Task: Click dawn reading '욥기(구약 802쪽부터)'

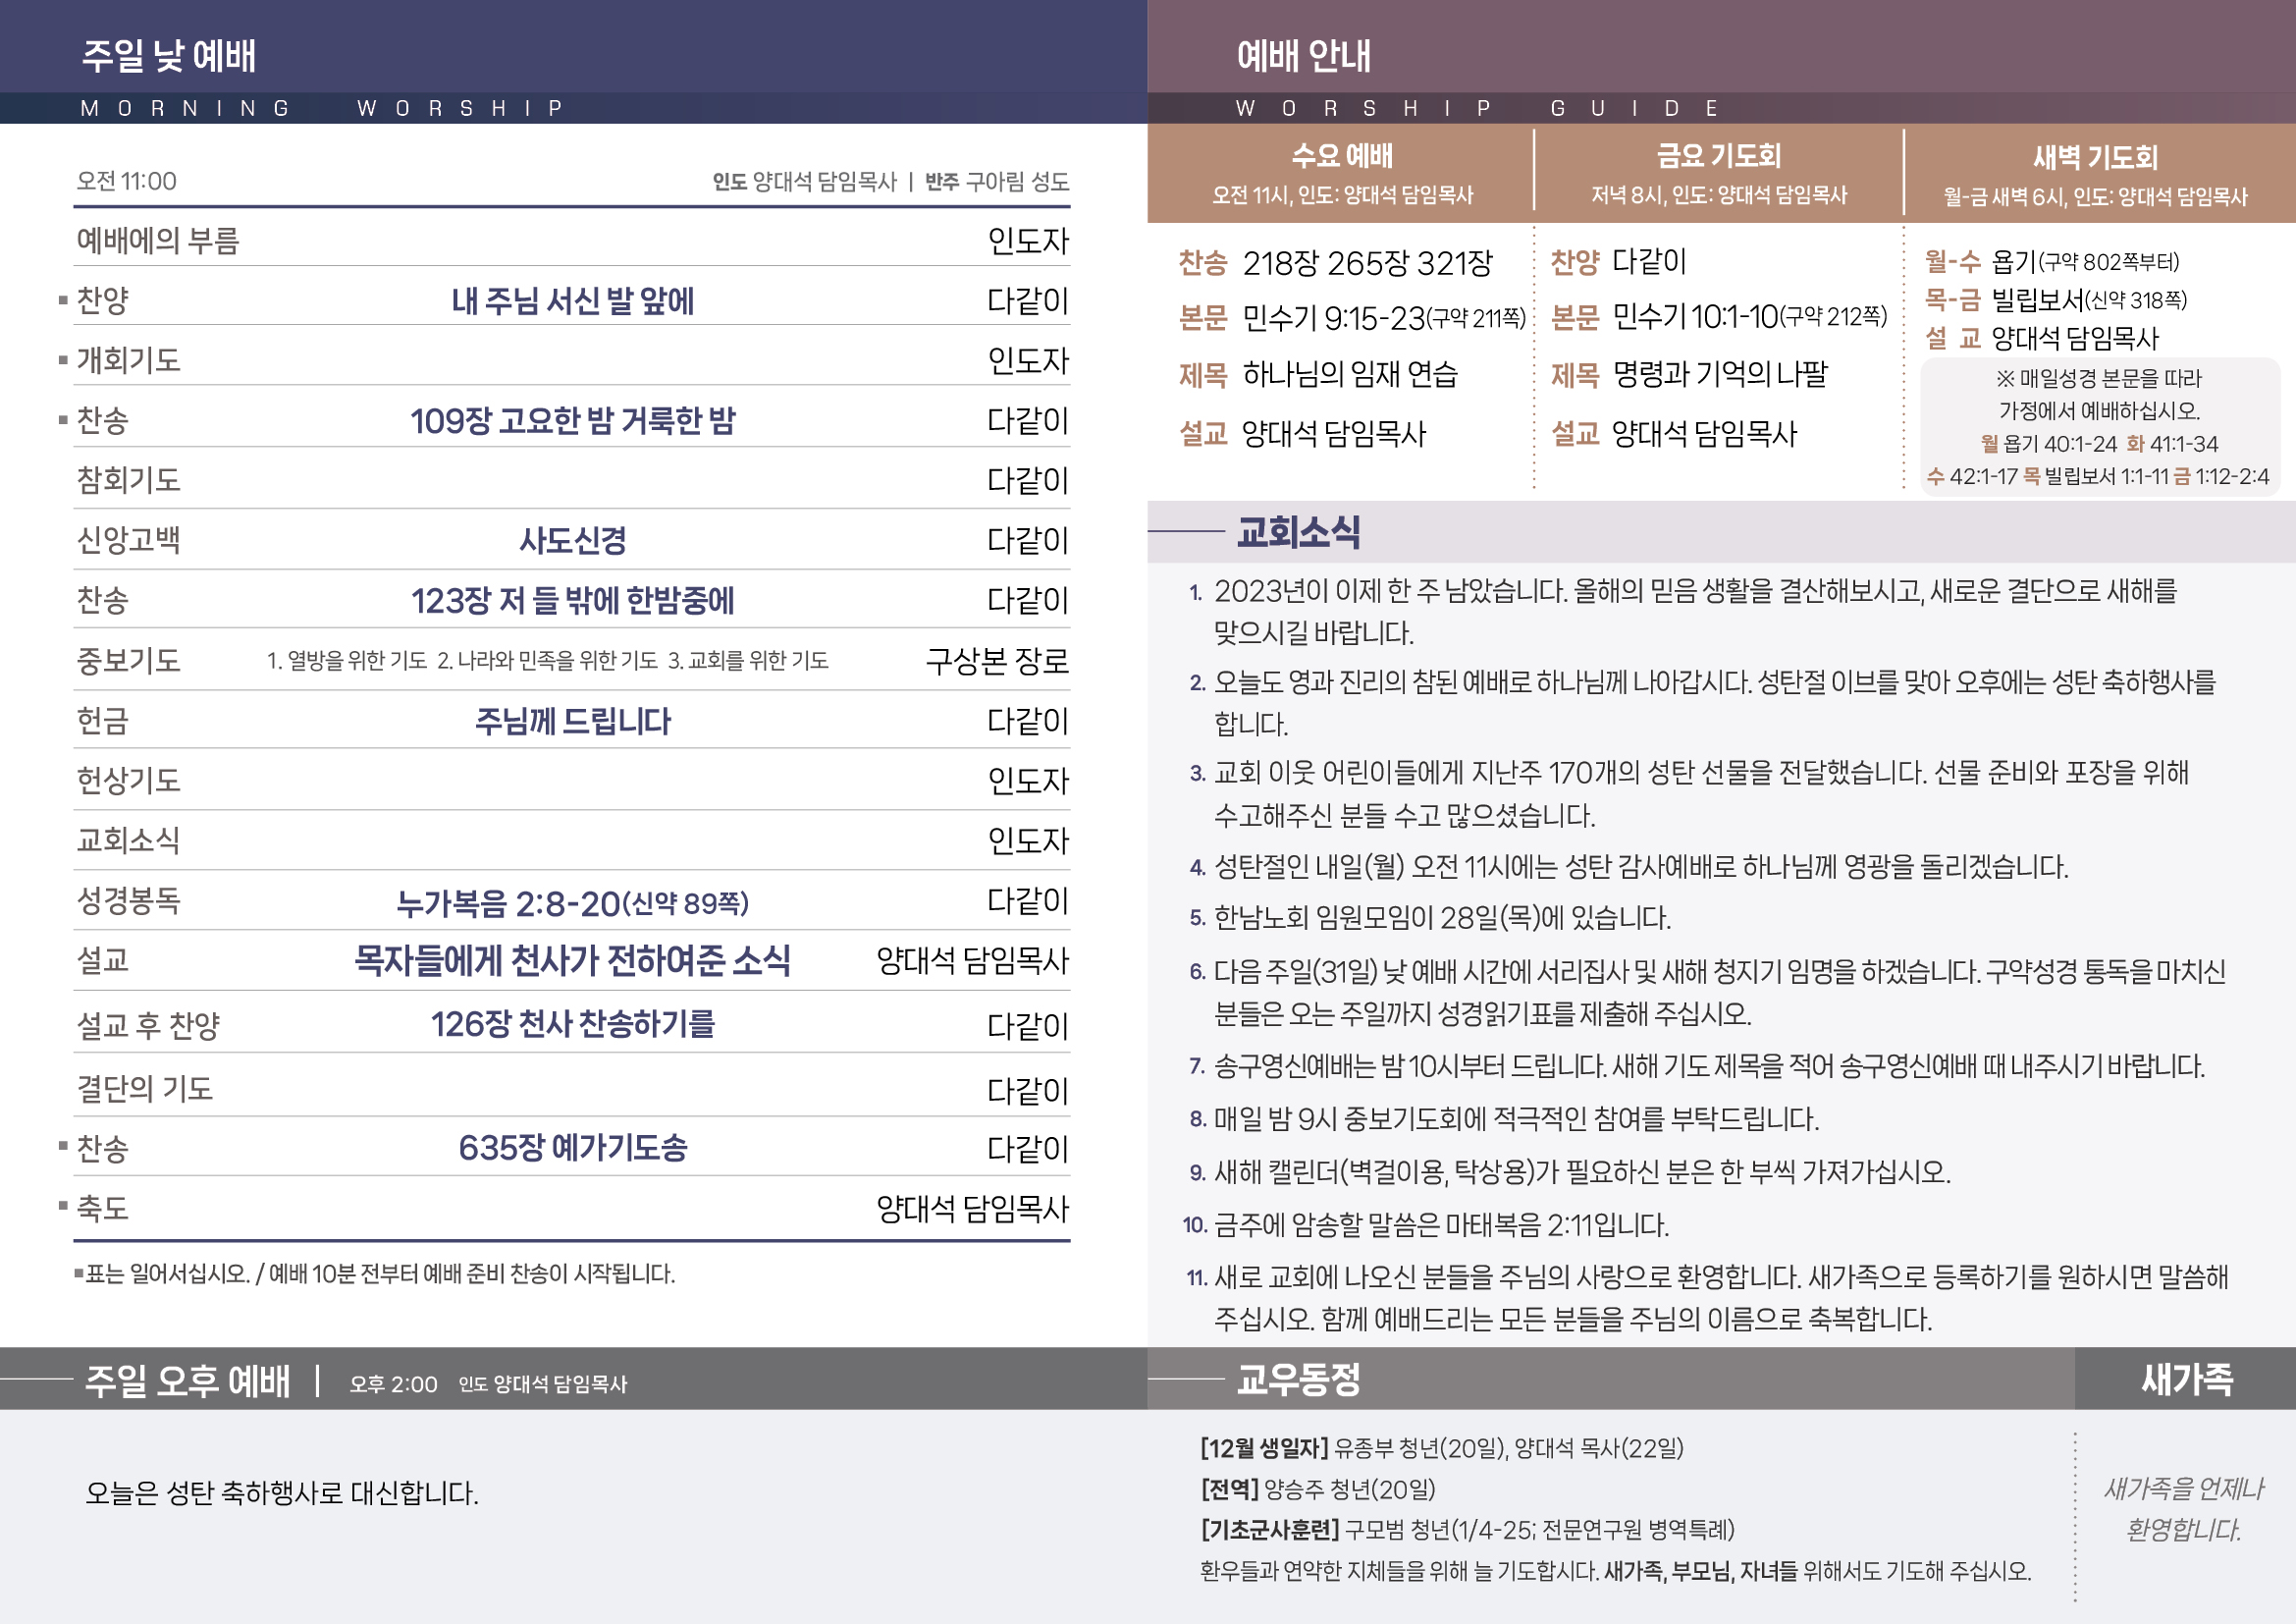Action: point(2085,262)
